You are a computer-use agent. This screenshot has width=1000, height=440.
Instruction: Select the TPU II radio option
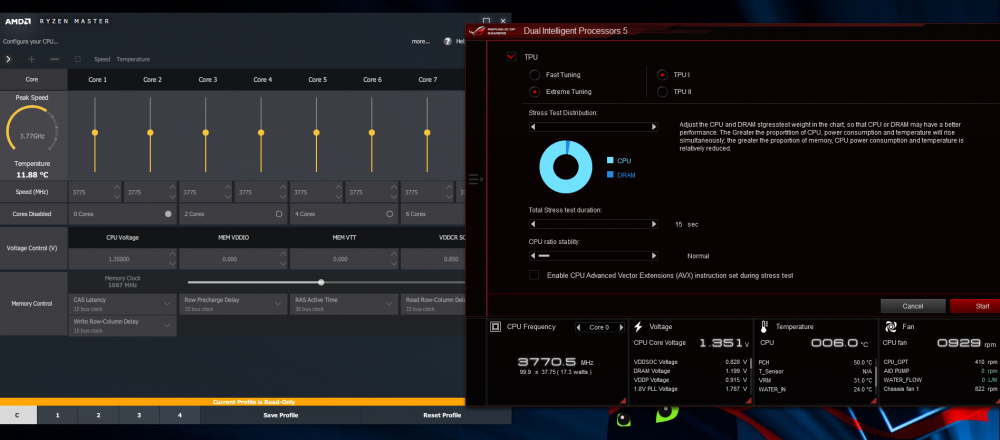click(x=662, y=92)
